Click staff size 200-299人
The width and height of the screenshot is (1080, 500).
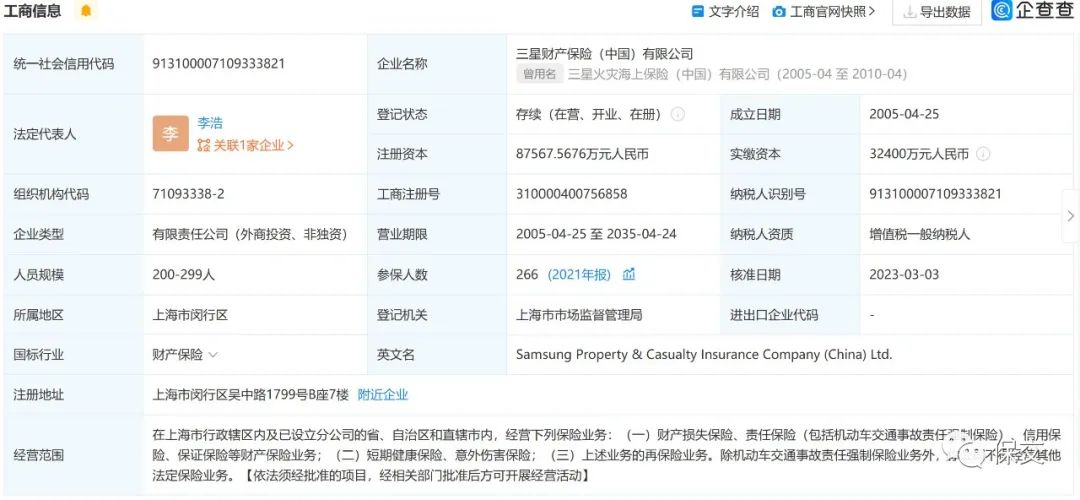[x=183, y=275]
